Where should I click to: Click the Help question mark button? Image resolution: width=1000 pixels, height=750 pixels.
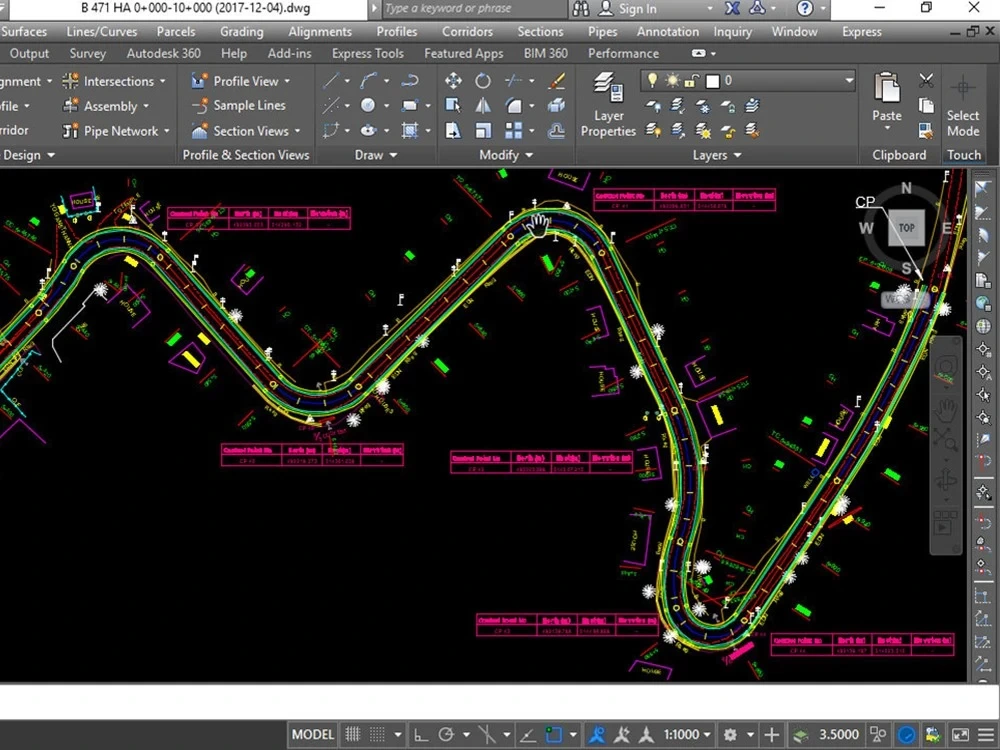pyautogui.click(x=805, y=8)
